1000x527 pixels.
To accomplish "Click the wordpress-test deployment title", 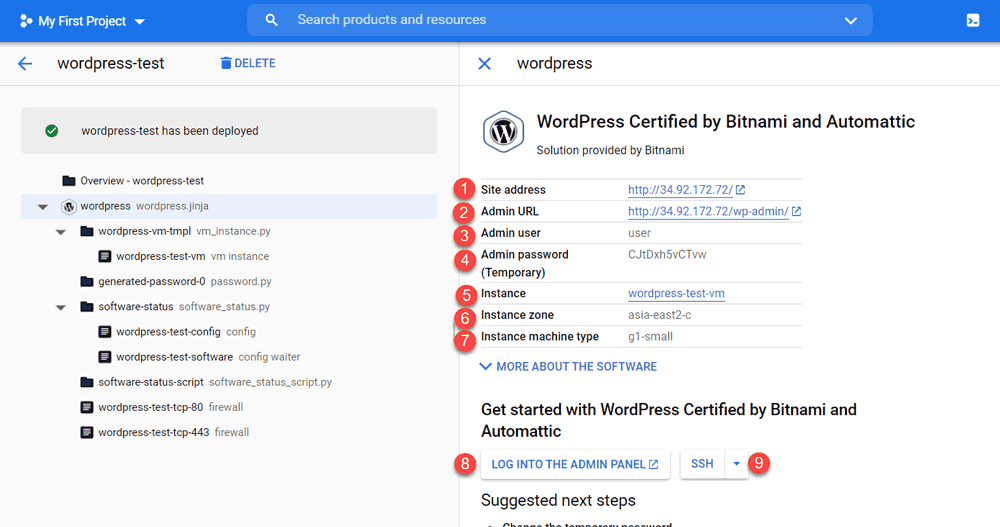I will 110,63.
